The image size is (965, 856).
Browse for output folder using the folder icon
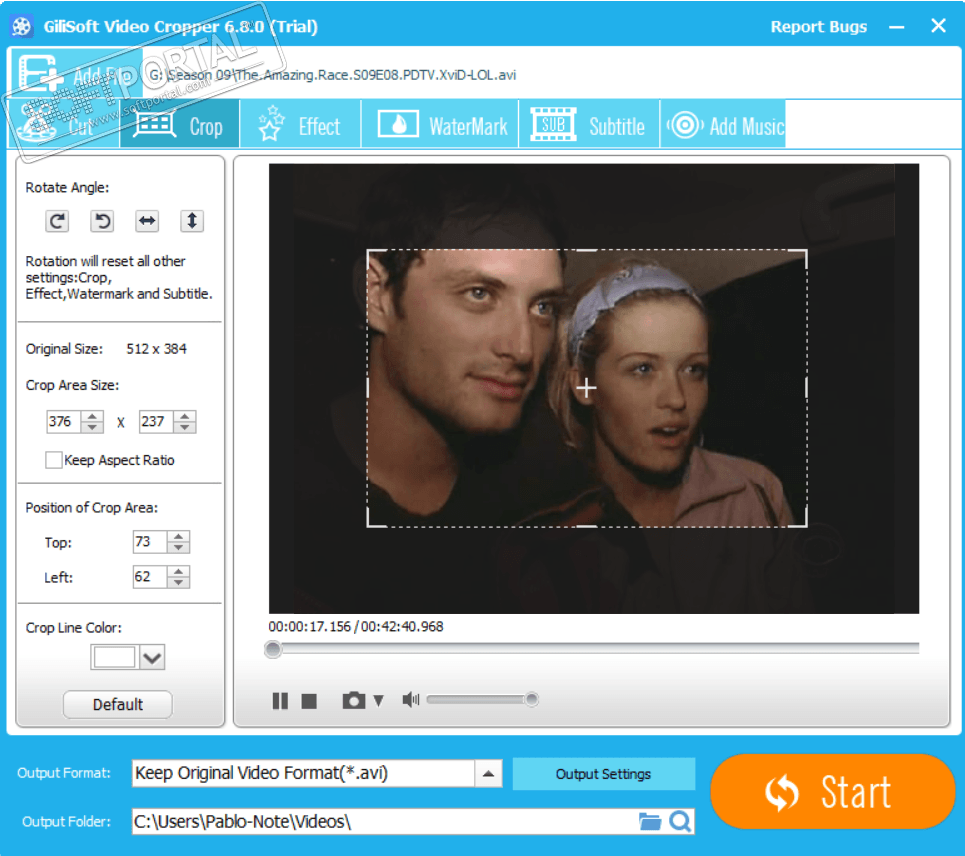(649, 822)
